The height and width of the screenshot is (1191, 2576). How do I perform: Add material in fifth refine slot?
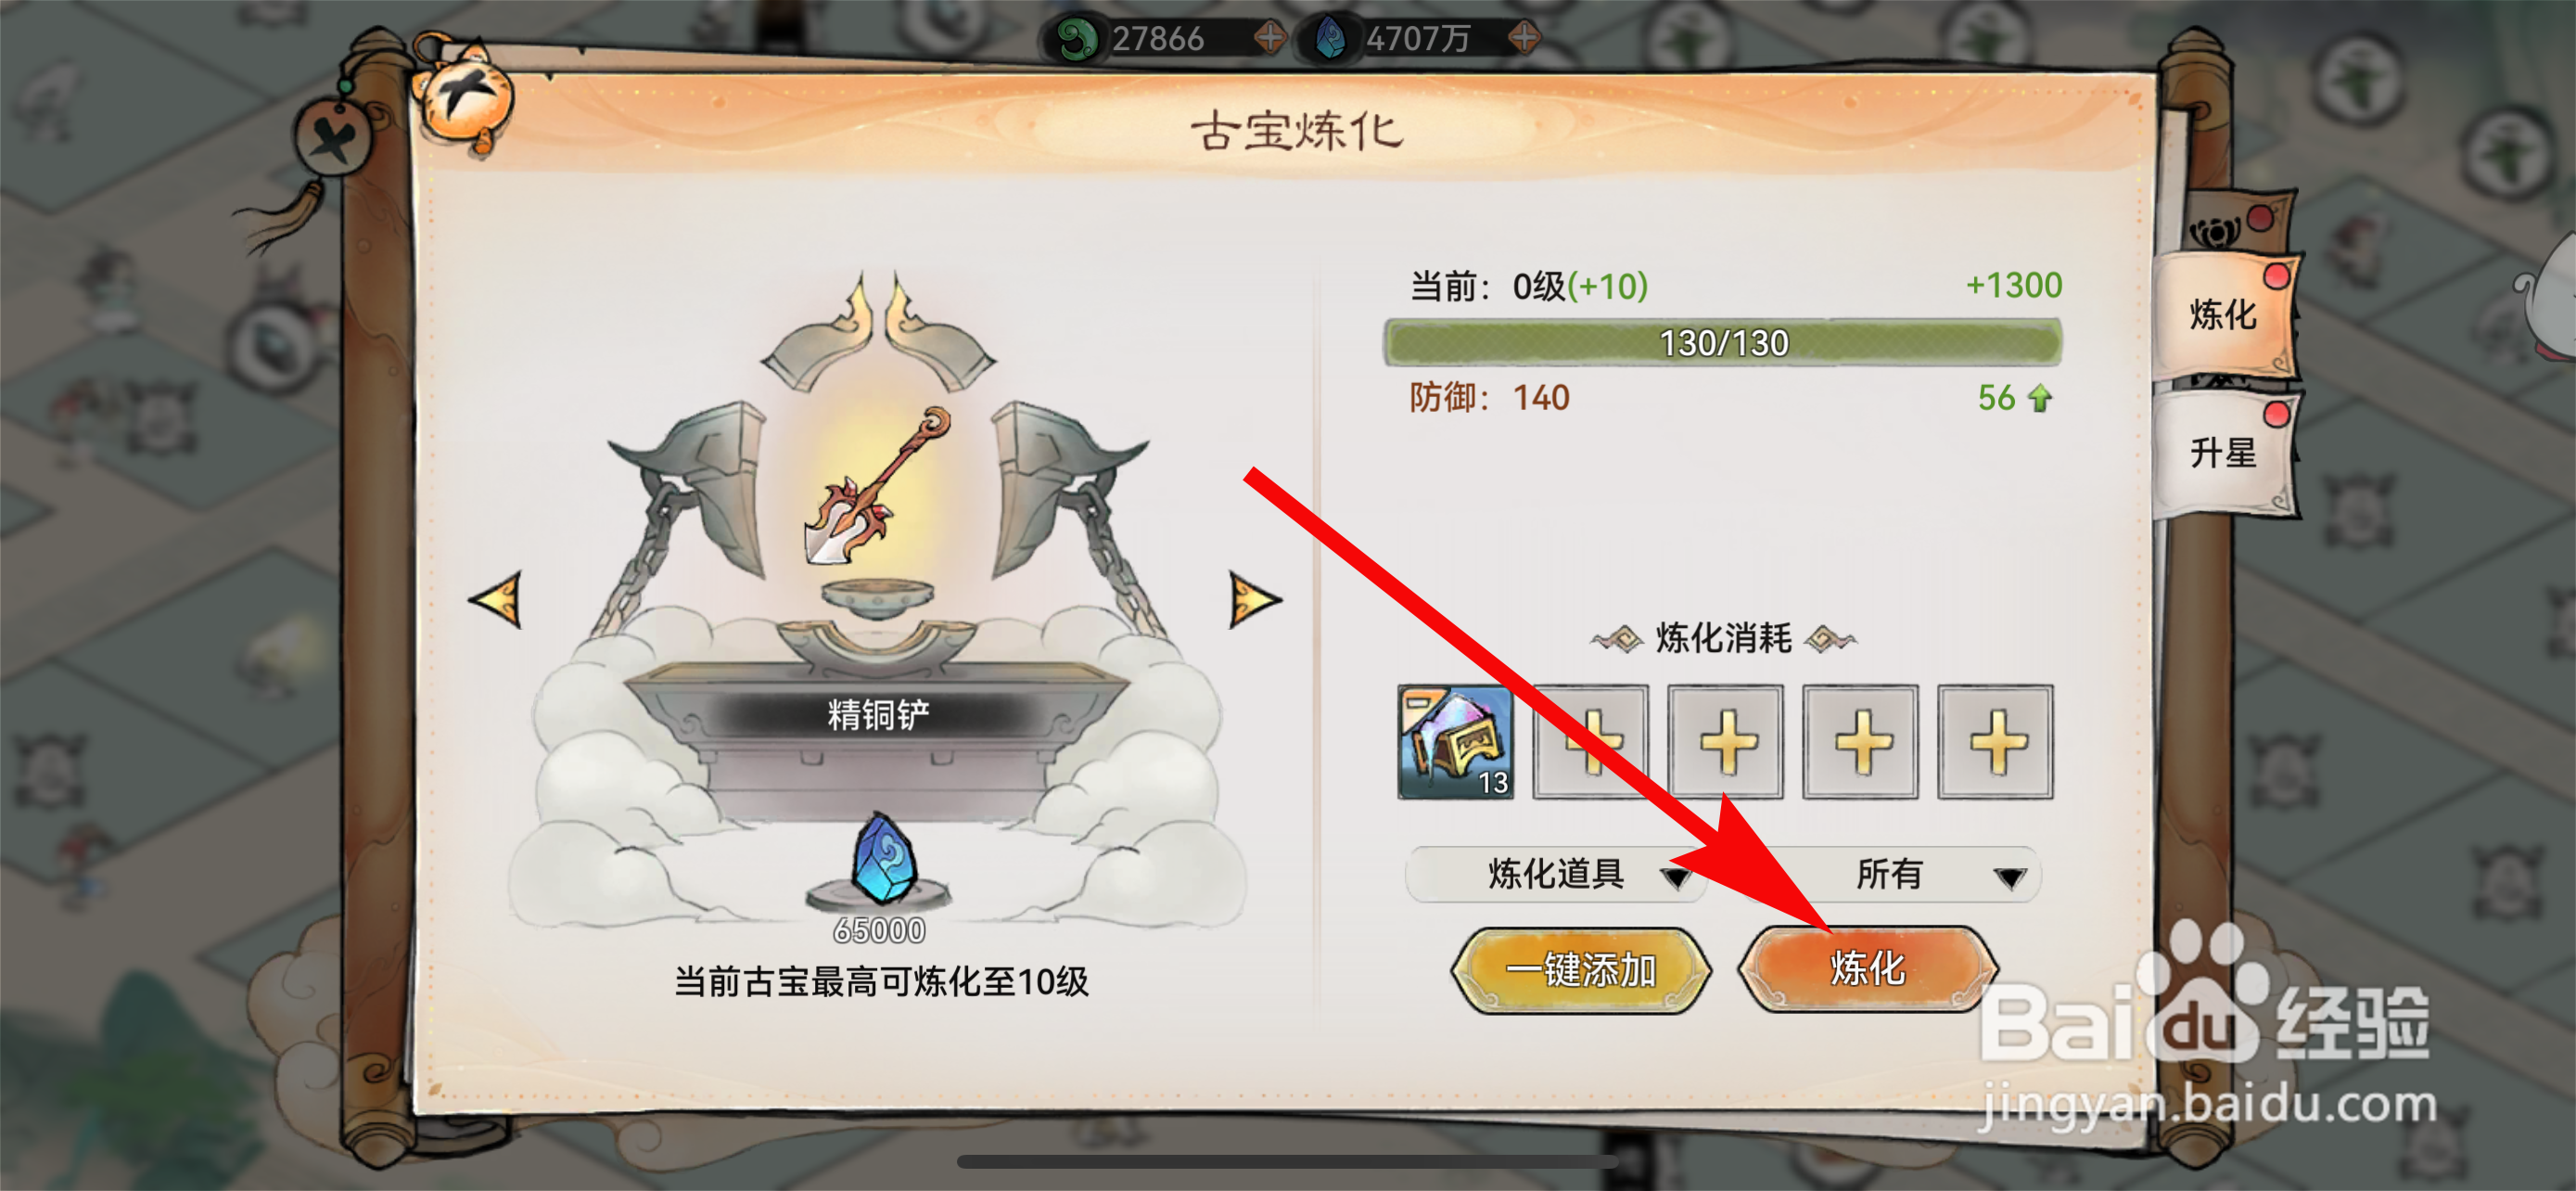tap(1995, 742)
